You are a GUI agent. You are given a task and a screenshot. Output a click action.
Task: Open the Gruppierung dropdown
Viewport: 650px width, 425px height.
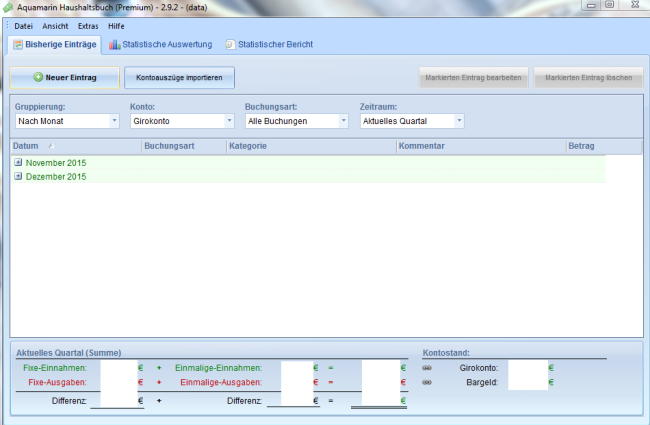coord(114,121)
